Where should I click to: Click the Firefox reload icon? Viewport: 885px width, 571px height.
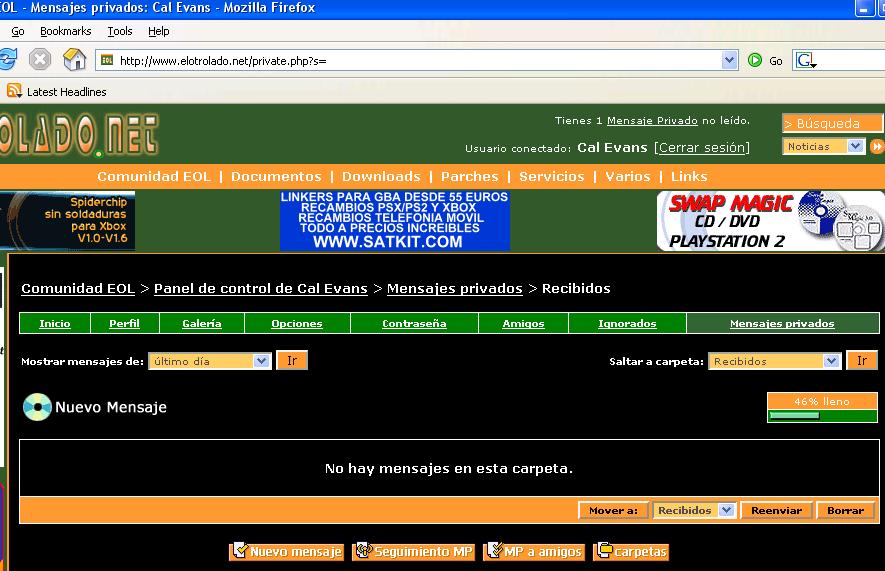tap(7, 59)
